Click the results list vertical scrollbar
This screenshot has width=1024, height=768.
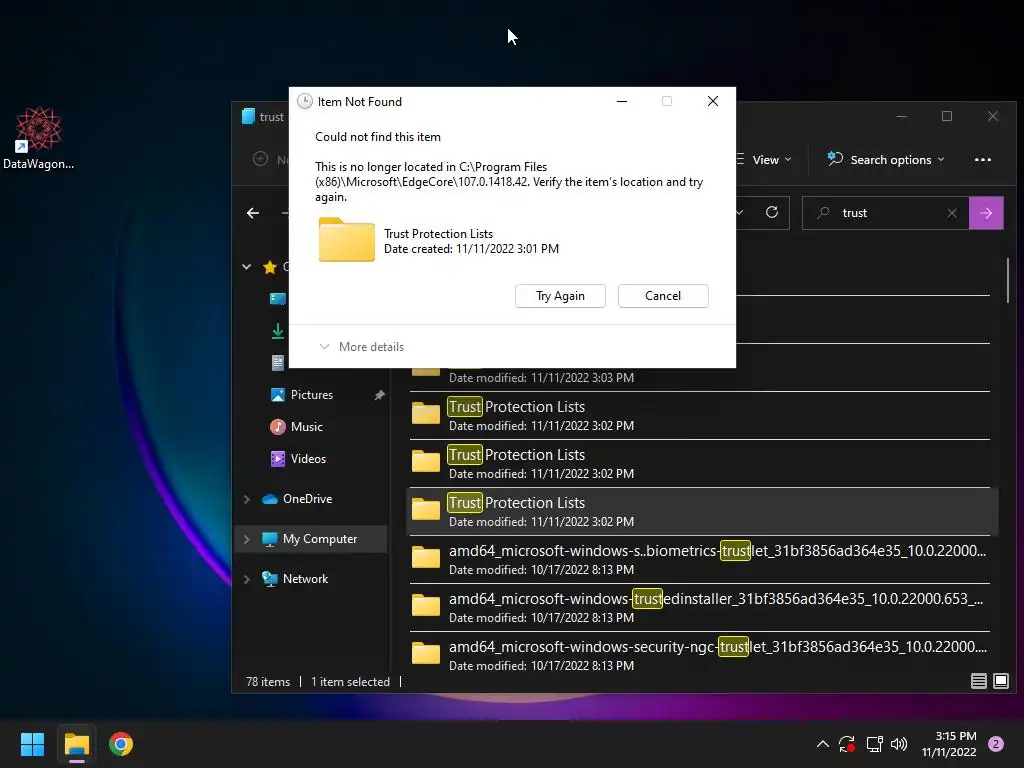pyautogui.click(x=1008, y=281)
